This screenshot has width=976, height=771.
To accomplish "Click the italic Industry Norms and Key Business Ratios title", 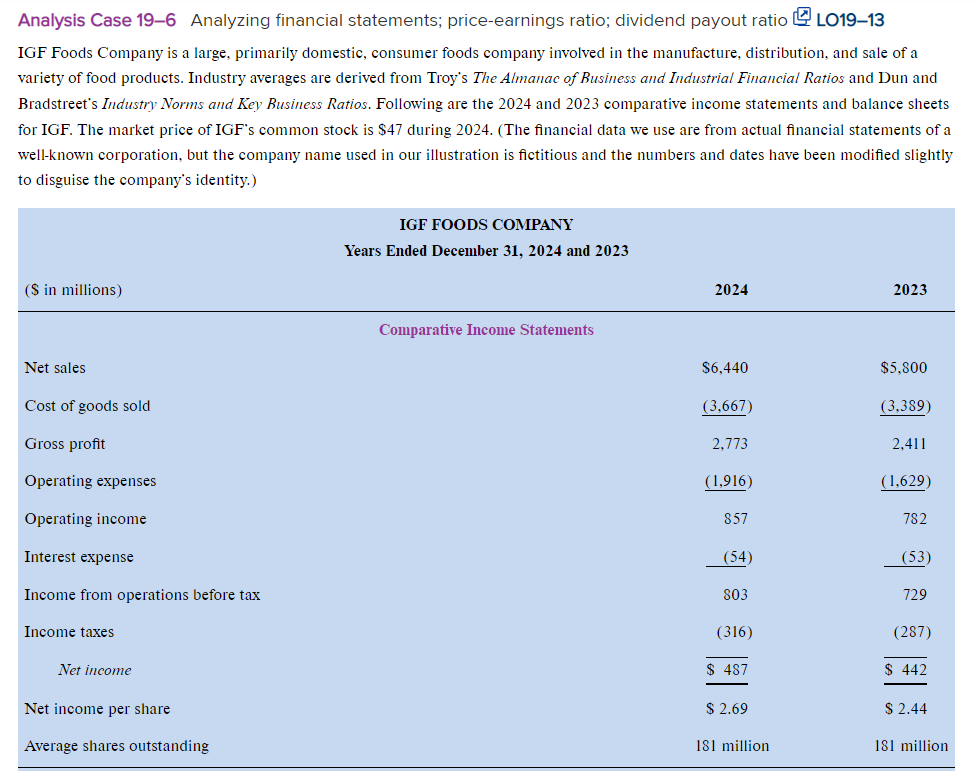I will pos(236,104).
